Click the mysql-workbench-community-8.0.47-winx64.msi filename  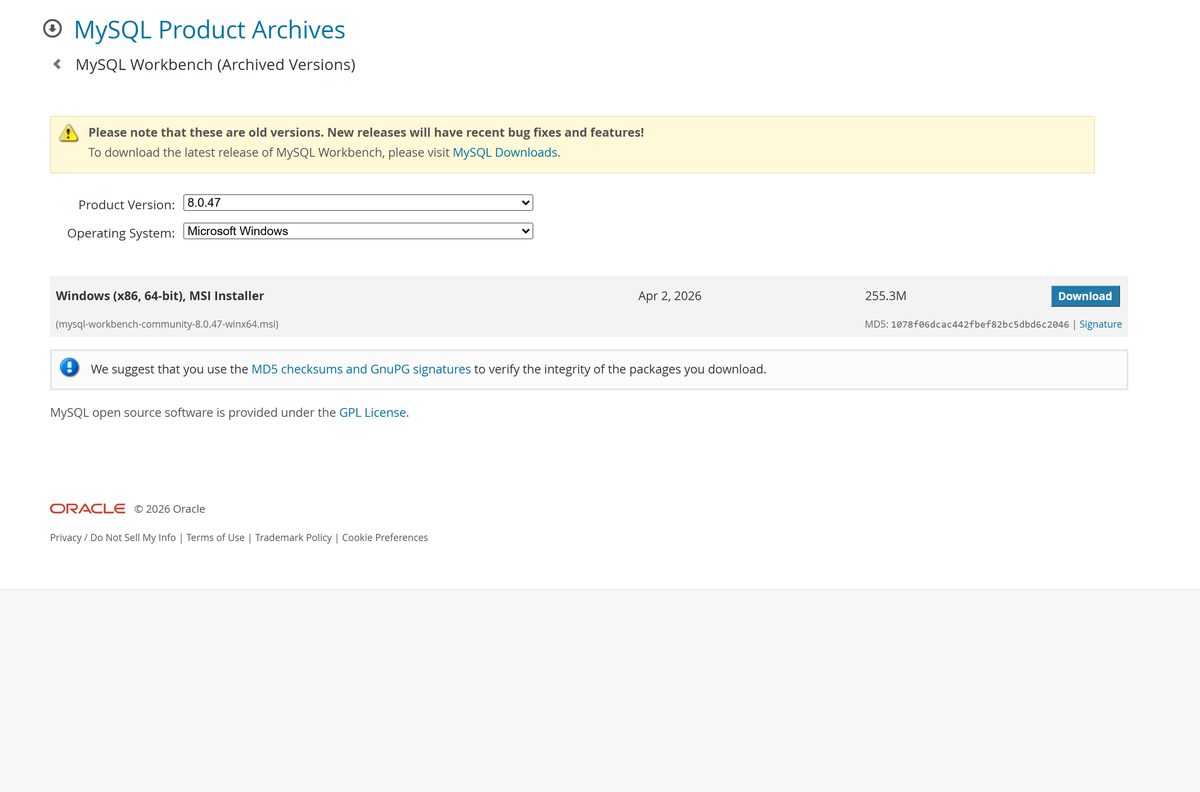(x=167, y=324)
